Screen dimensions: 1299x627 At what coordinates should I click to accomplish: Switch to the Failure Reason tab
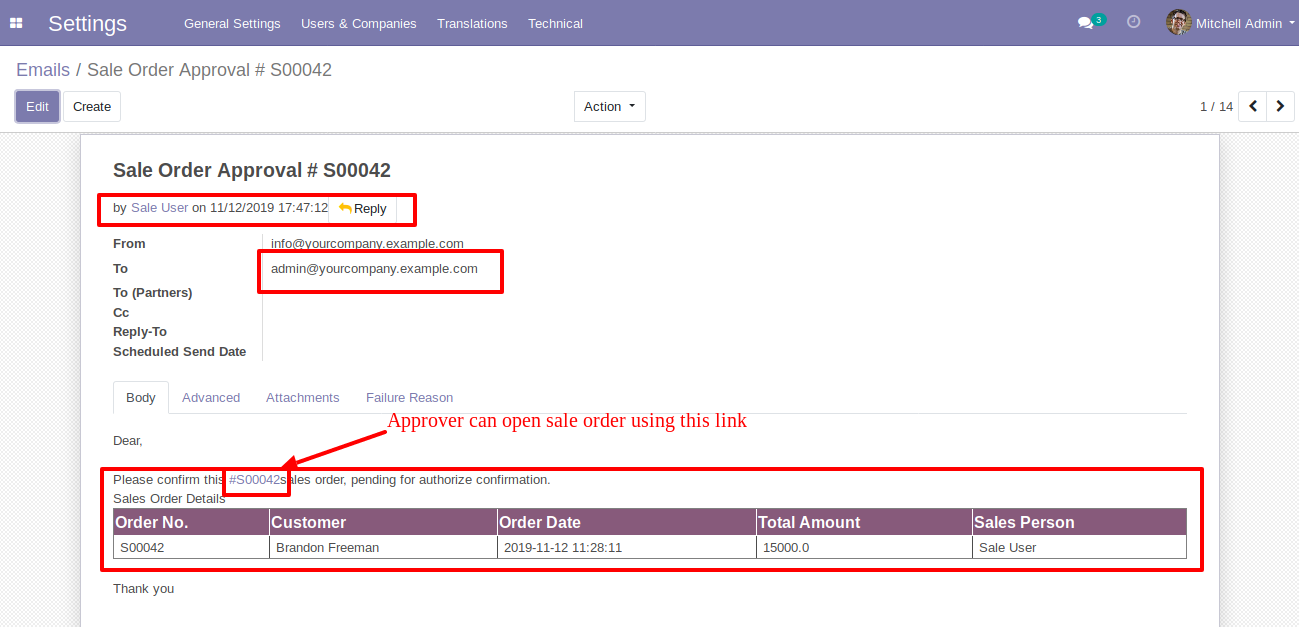(409, 397)
